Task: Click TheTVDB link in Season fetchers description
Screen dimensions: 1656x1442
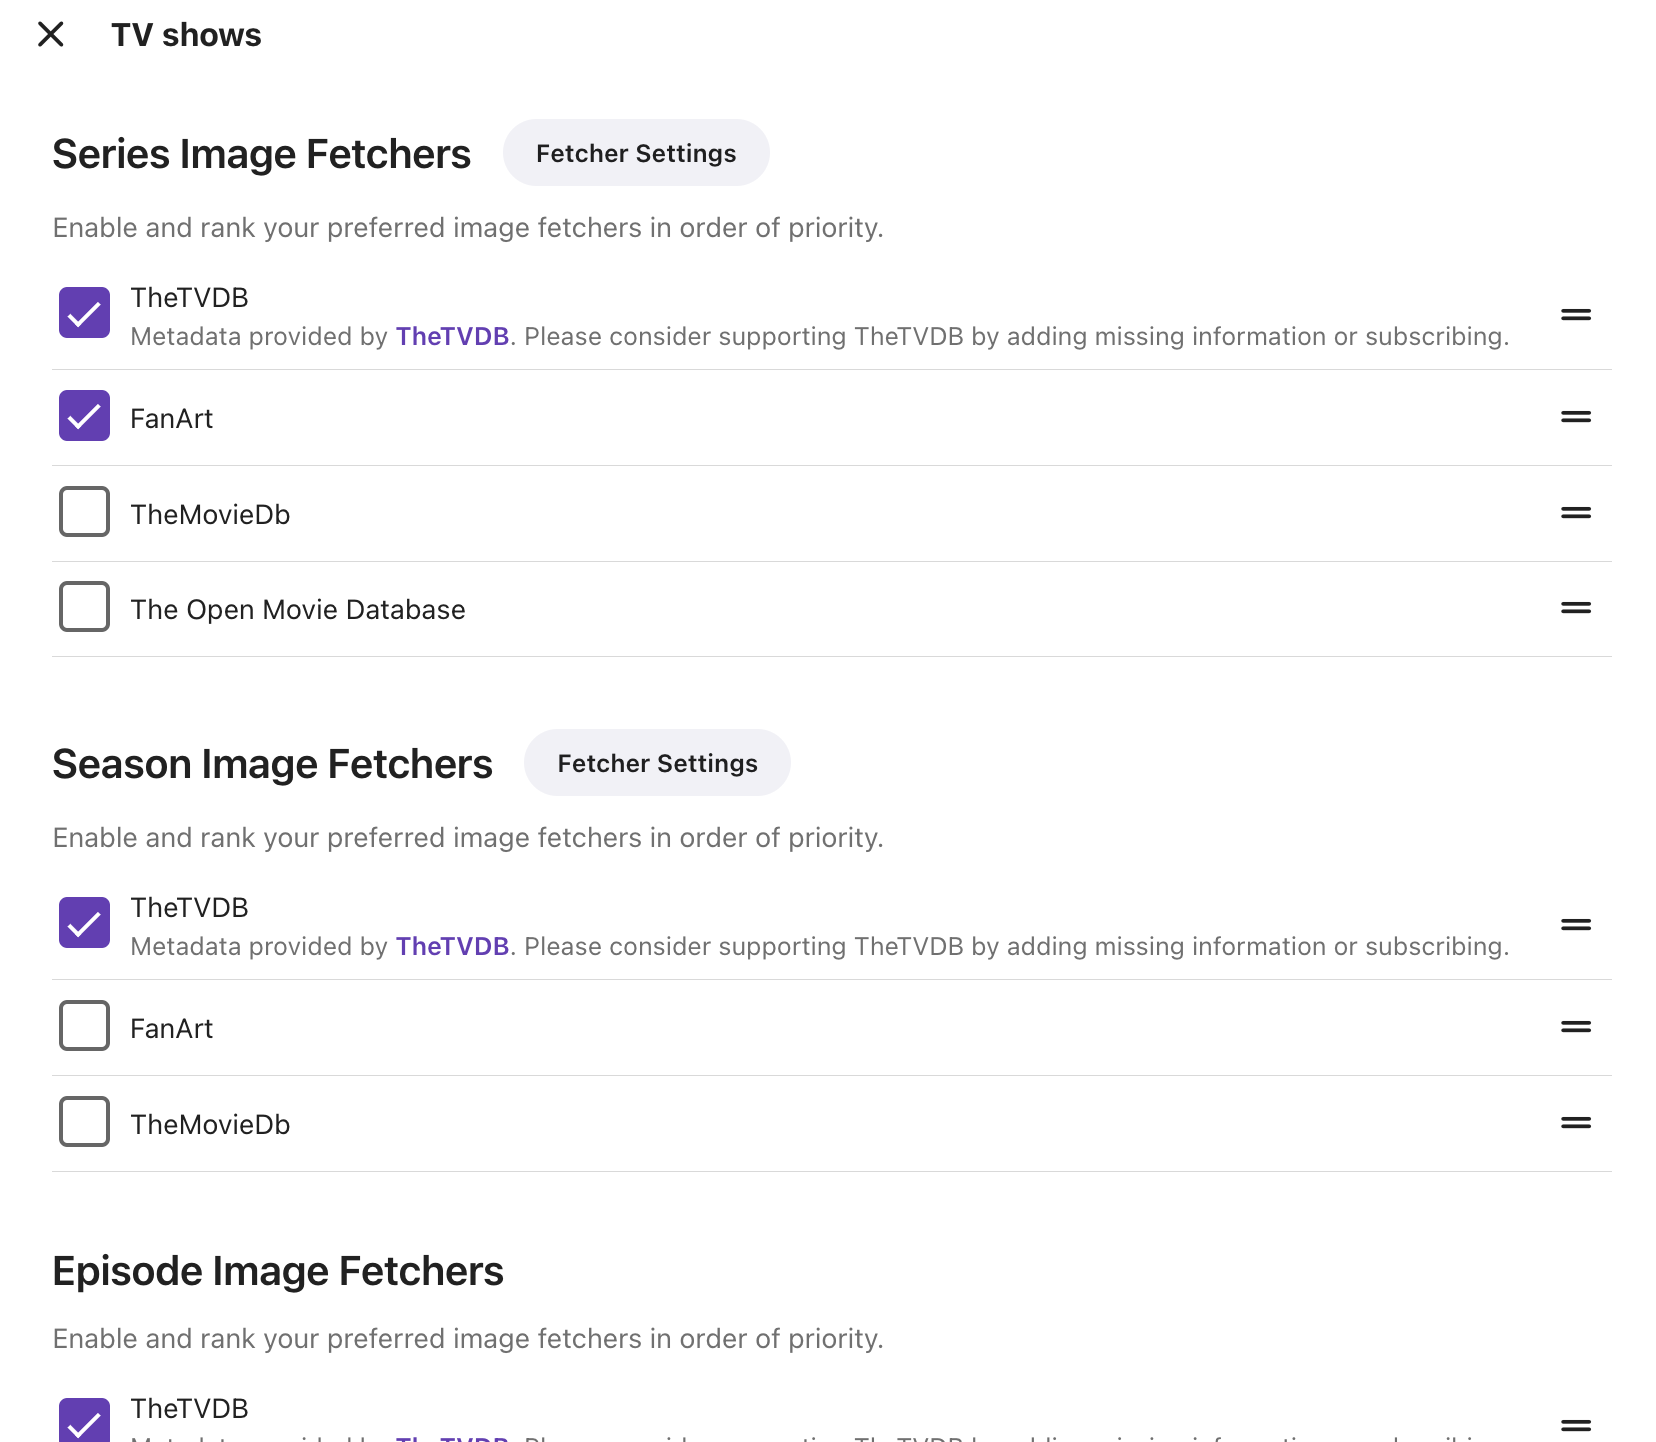Action: (452, 947)
